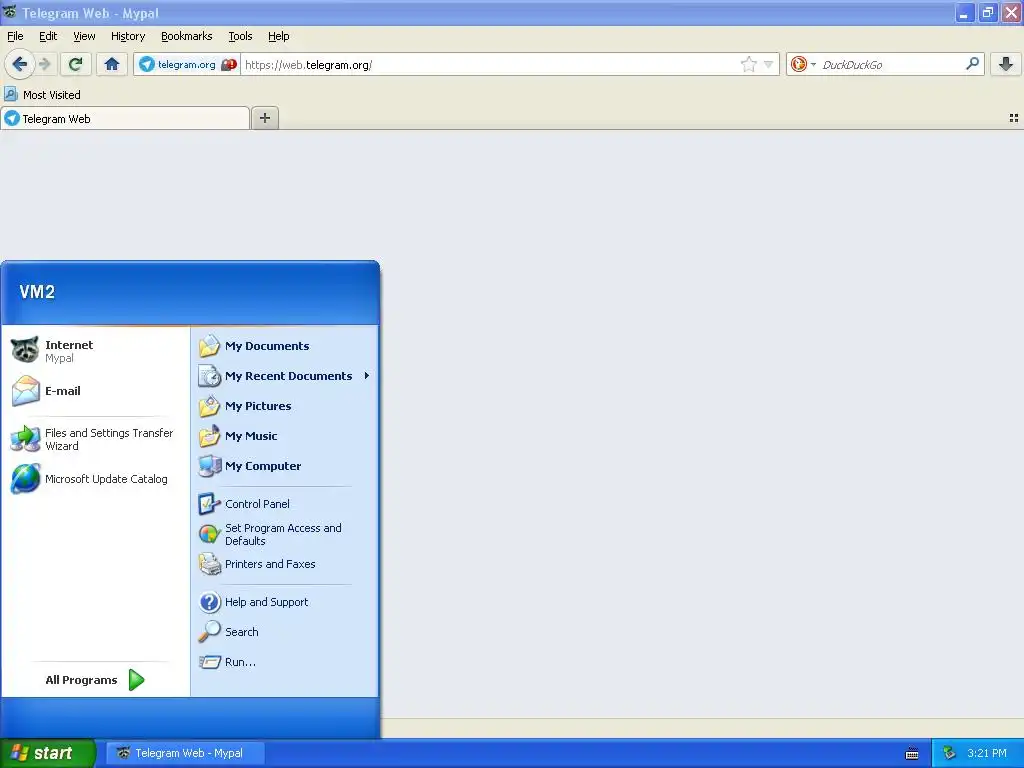Open Control Panel

point(285,504)
